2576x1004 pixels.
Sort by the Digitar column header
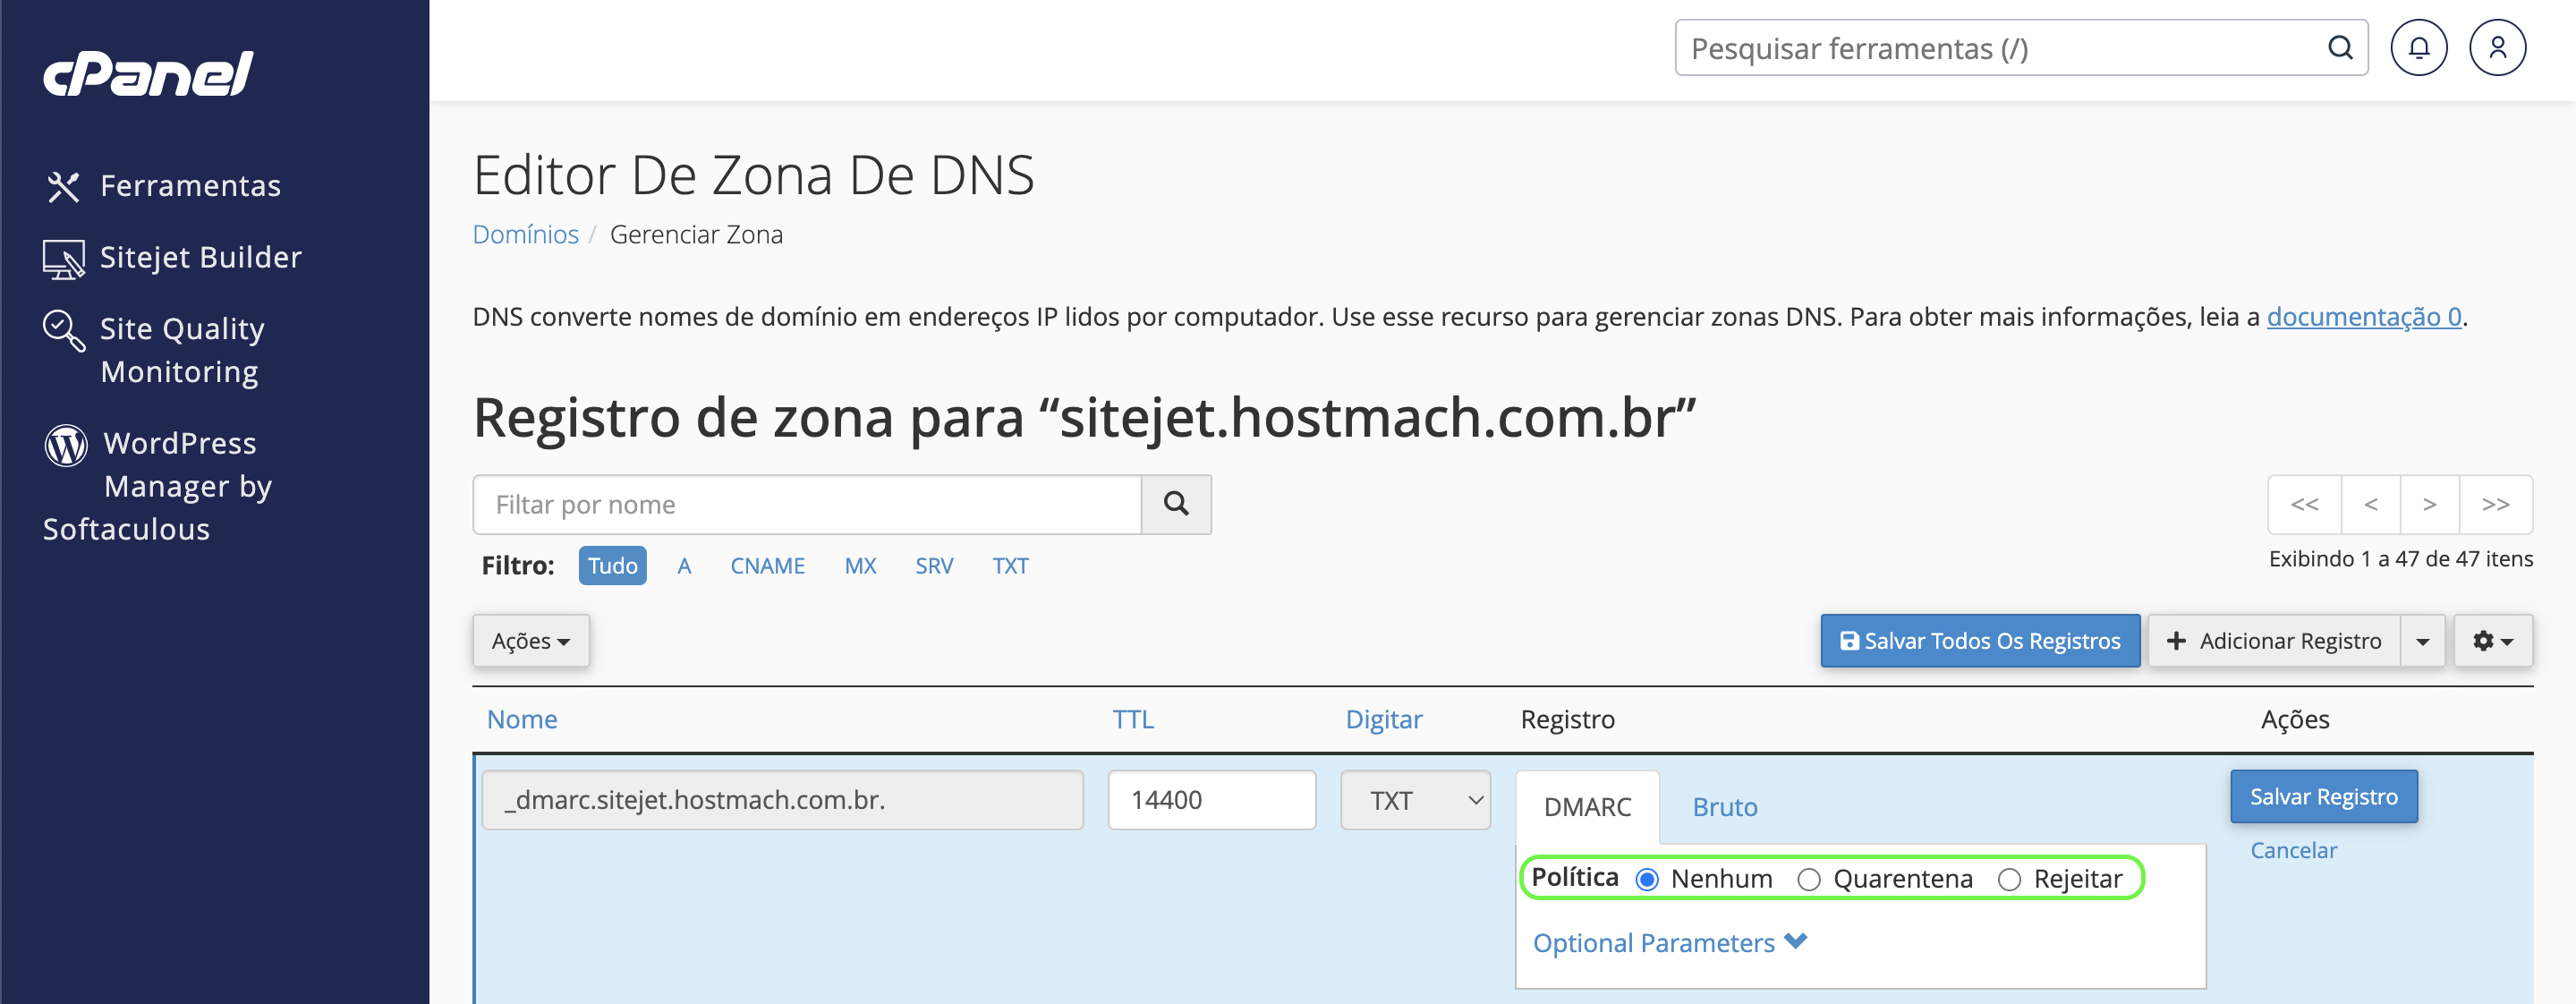(1383, 719)
